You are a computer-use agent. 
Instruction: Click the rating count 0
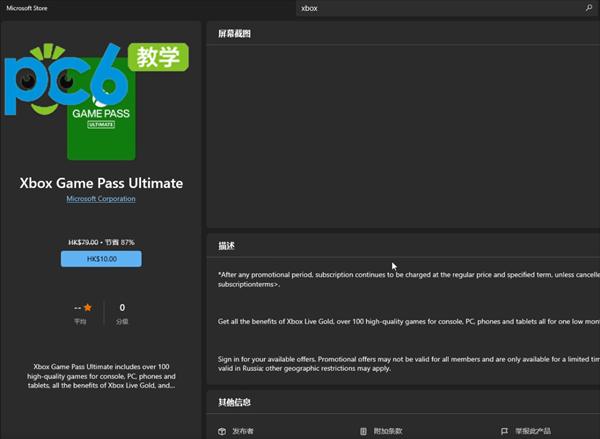122,307
